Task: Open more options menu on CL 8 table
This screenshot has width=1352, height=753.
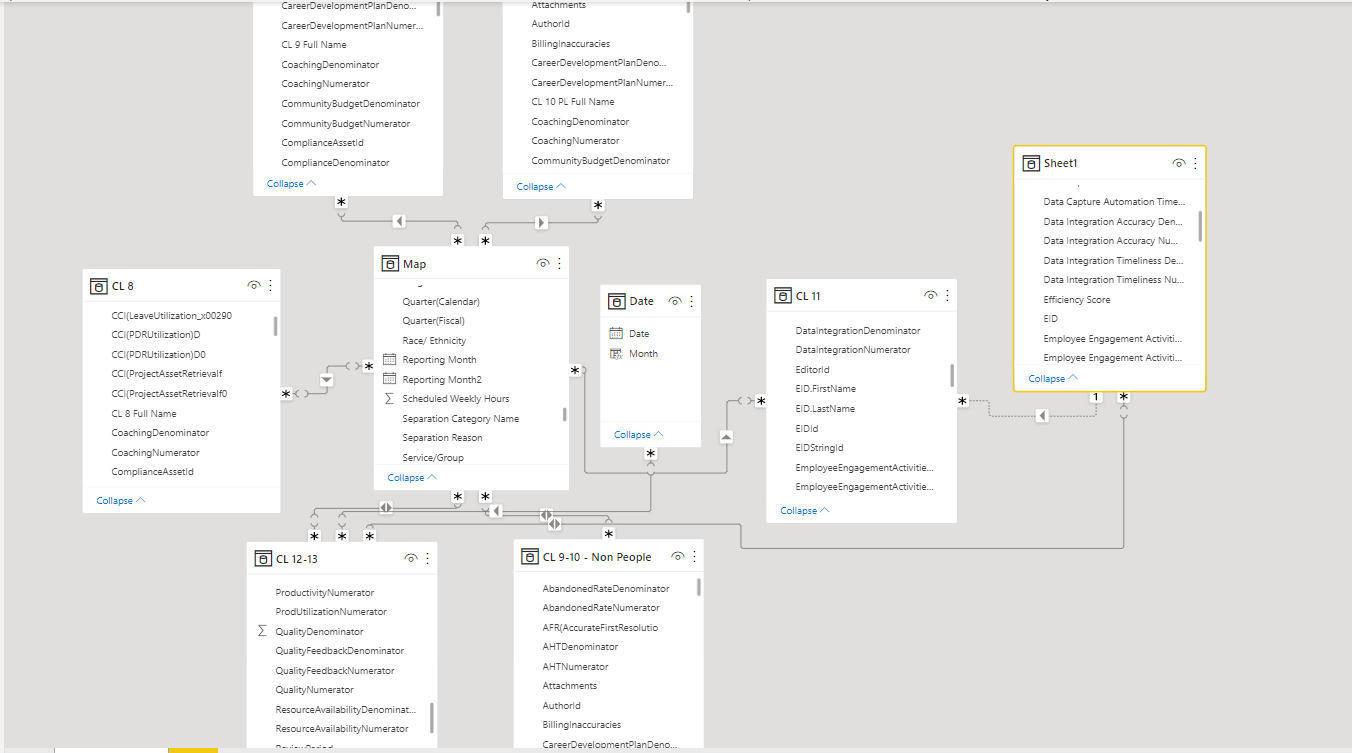Action: pos(270,286)
